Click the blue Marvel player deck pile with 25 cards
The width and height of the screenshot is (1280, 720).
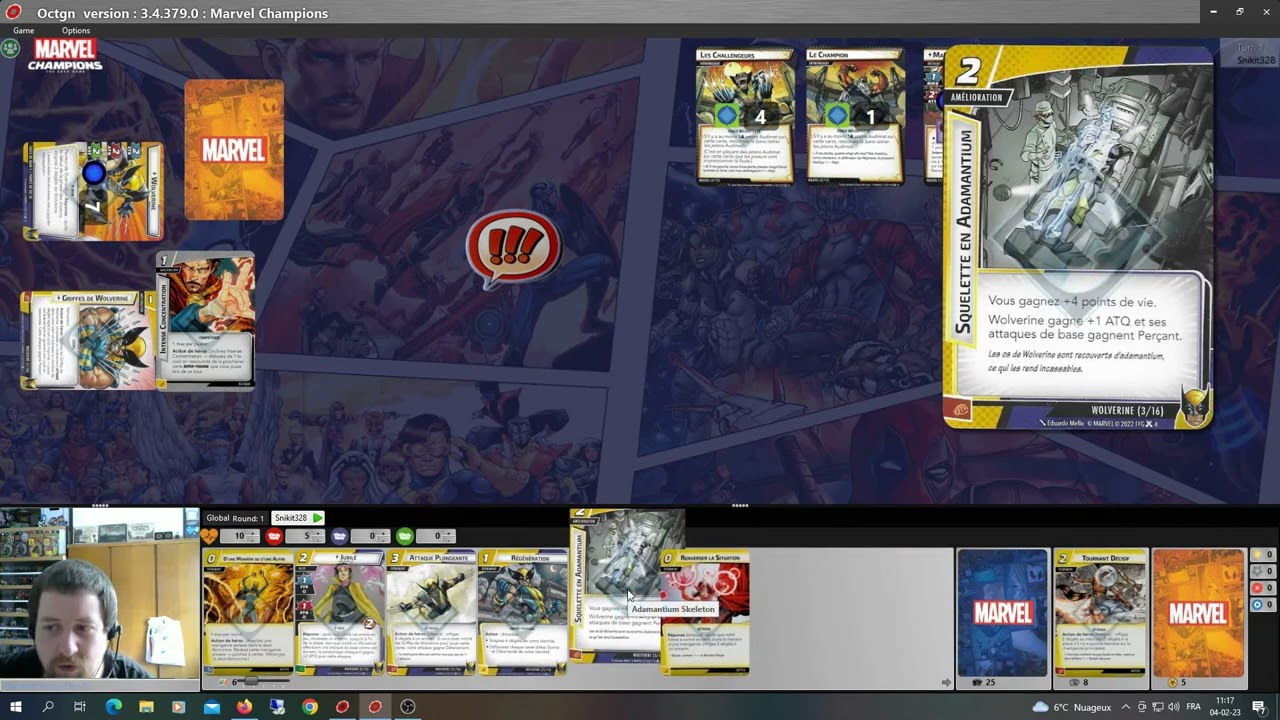click(x=1002, y=612)
